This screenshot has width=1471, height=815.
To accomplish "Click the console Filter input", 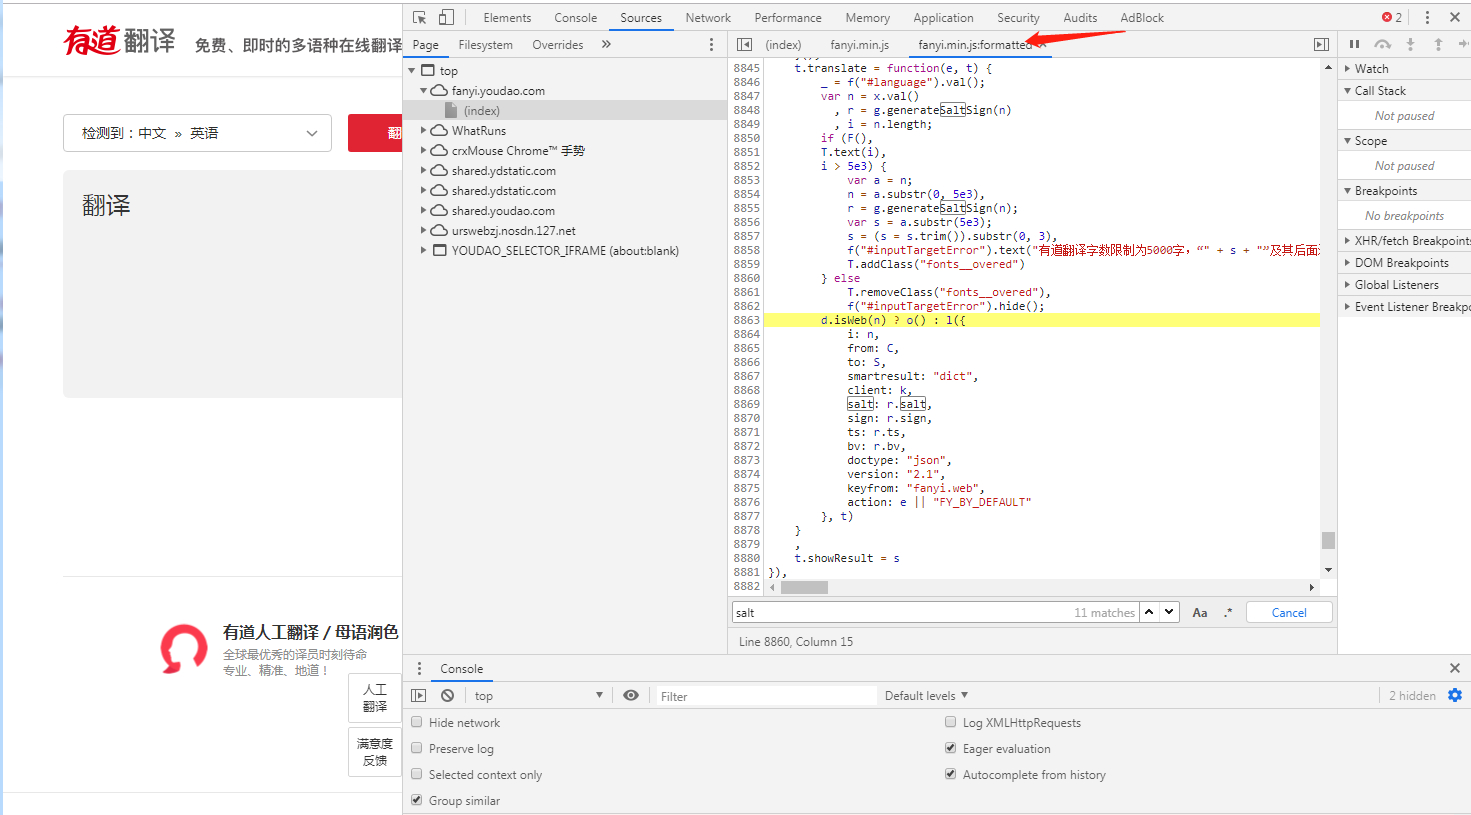I will pyautogui.click(x=765, y=696).
